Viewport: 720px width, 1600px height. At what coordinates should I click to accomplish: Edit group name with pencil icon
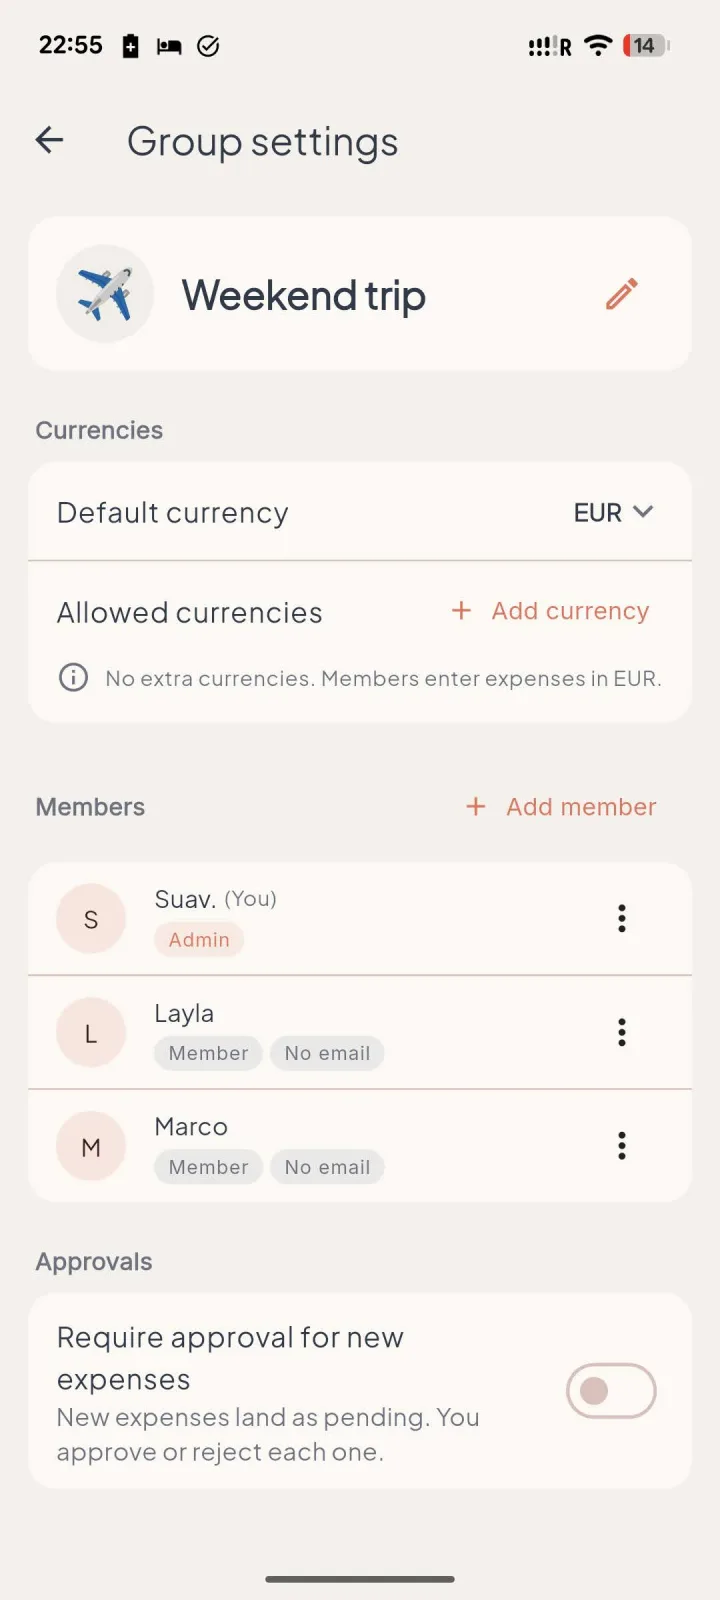click(x=621, y=294)
